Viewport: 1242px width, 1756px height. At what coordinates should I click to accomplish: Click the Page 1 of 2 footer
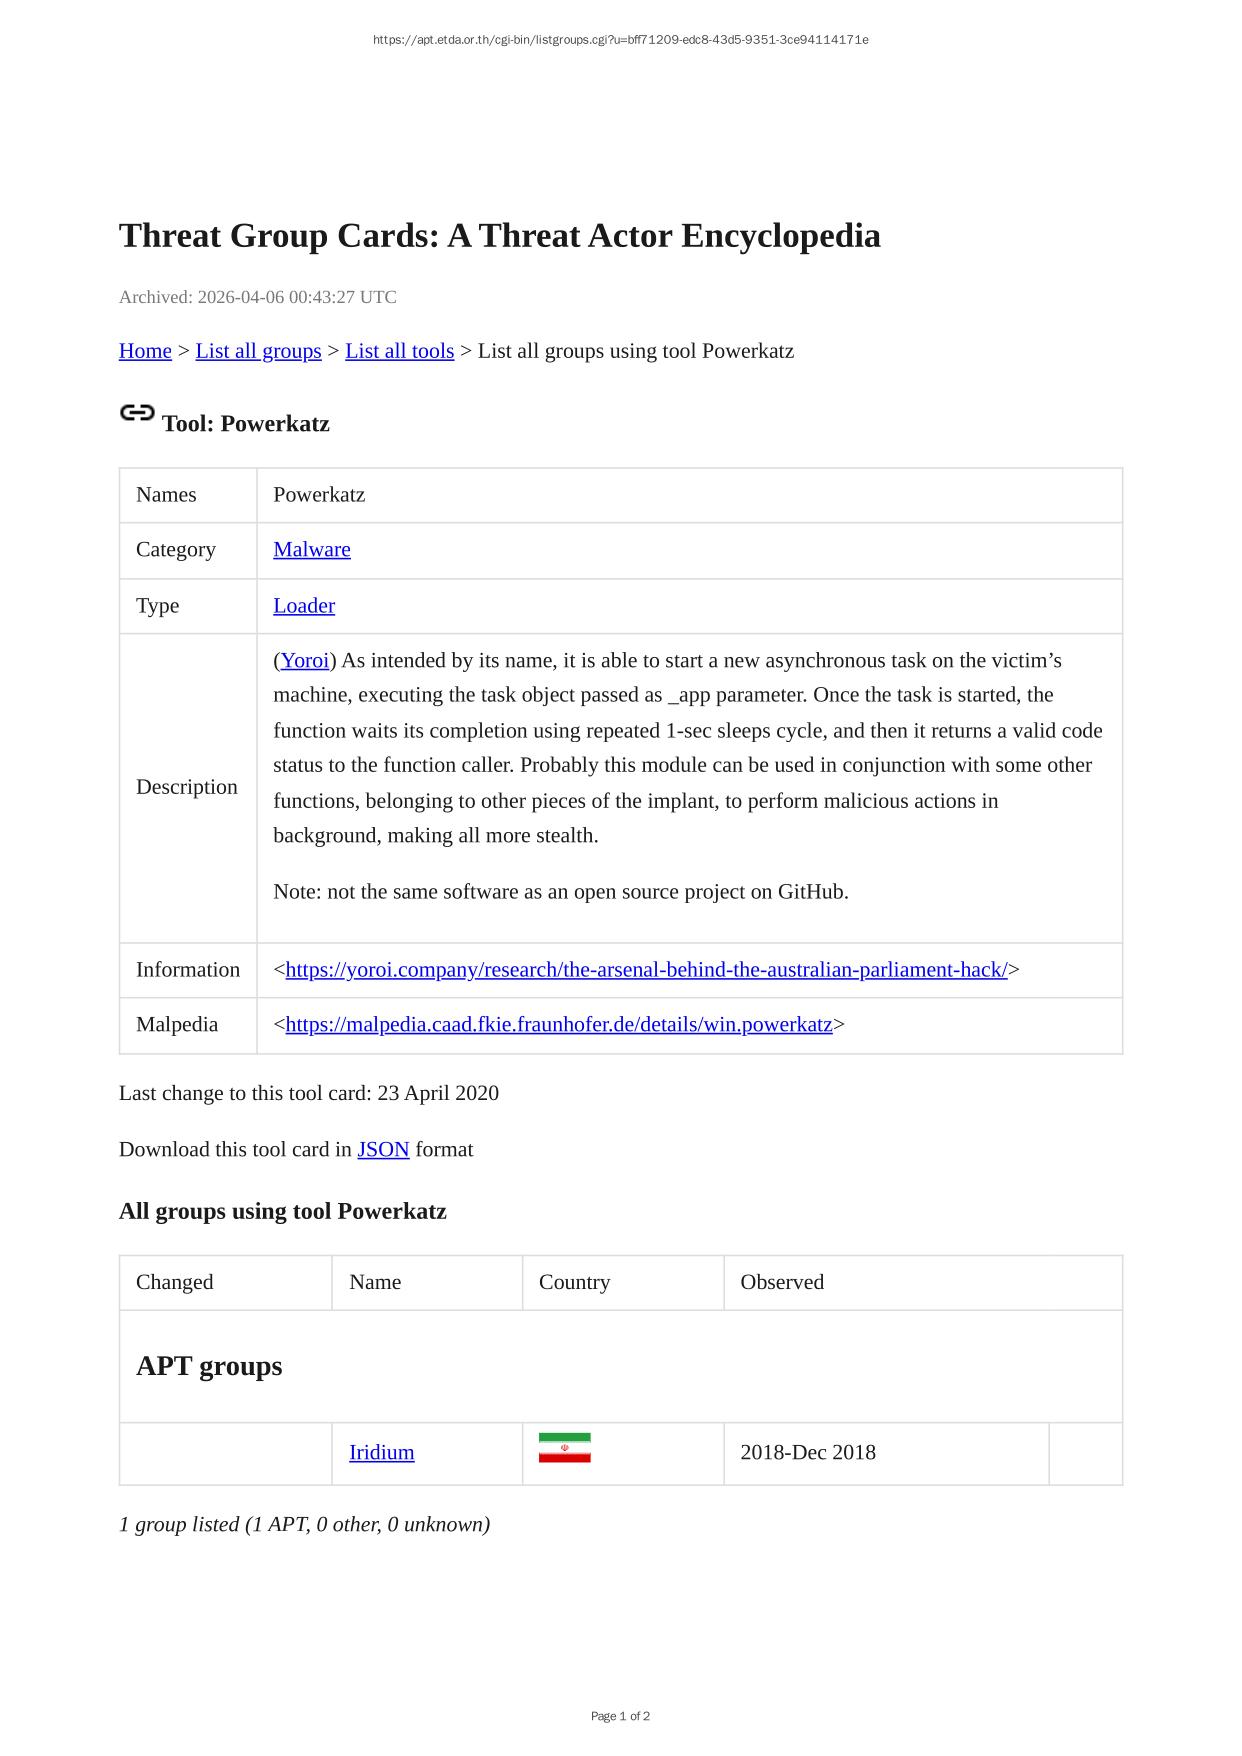[x=620, y=1716]
